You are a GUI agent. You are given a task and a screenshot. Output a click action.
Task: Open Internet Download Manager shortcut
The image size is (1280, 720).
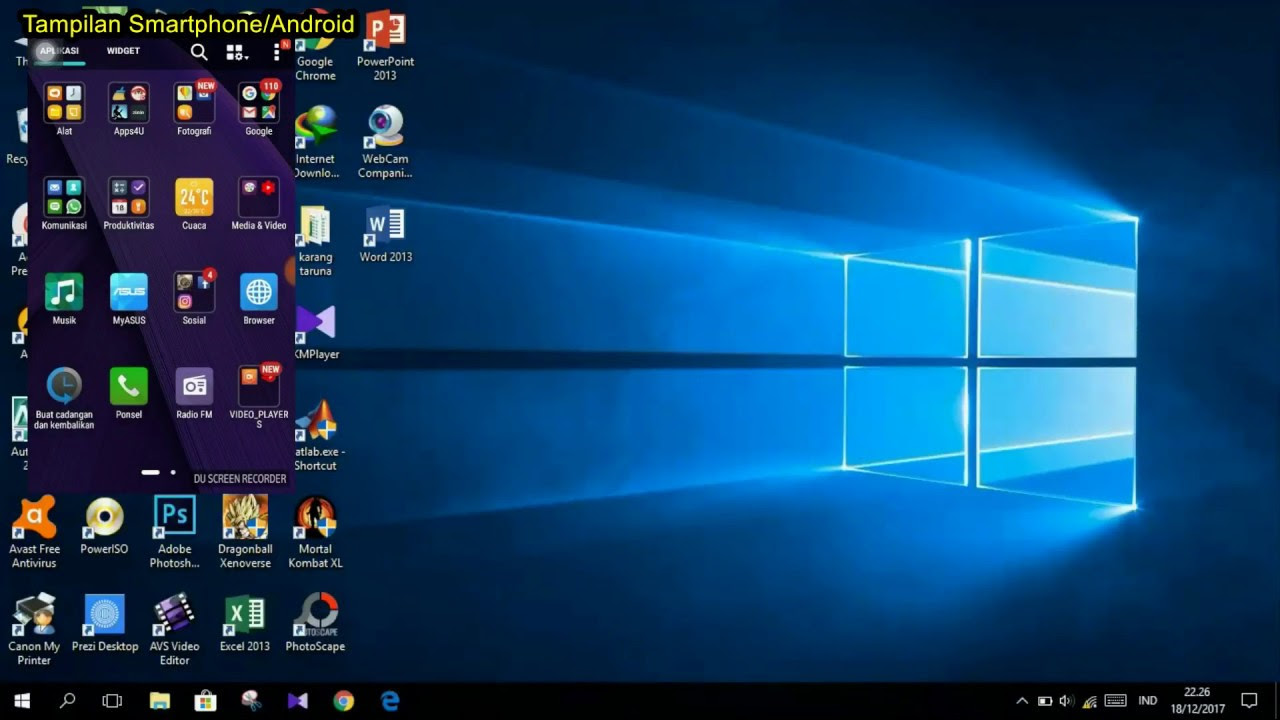(x=315, y=142)
